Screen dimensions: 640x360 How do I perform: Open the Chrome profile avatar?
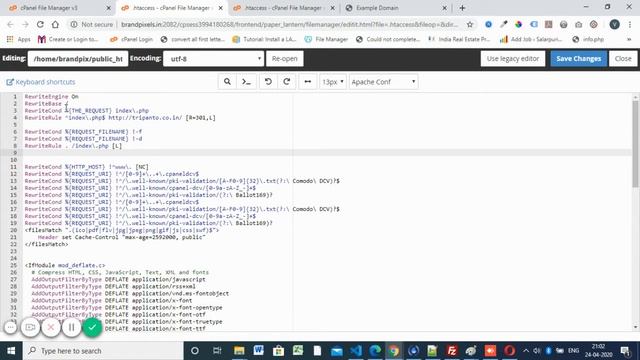click(x=614, y=24)
